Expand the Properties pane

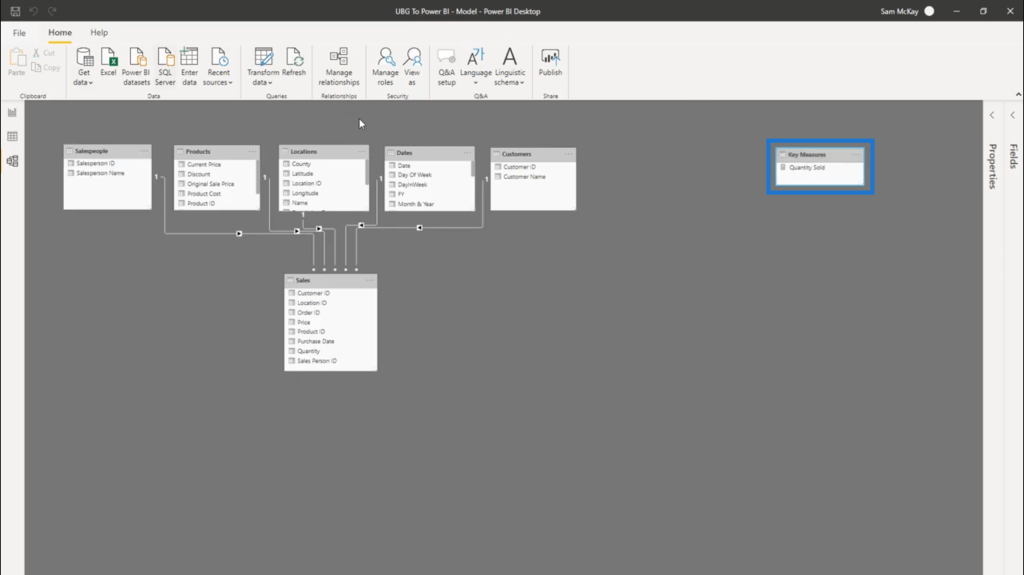pos(992,116)
